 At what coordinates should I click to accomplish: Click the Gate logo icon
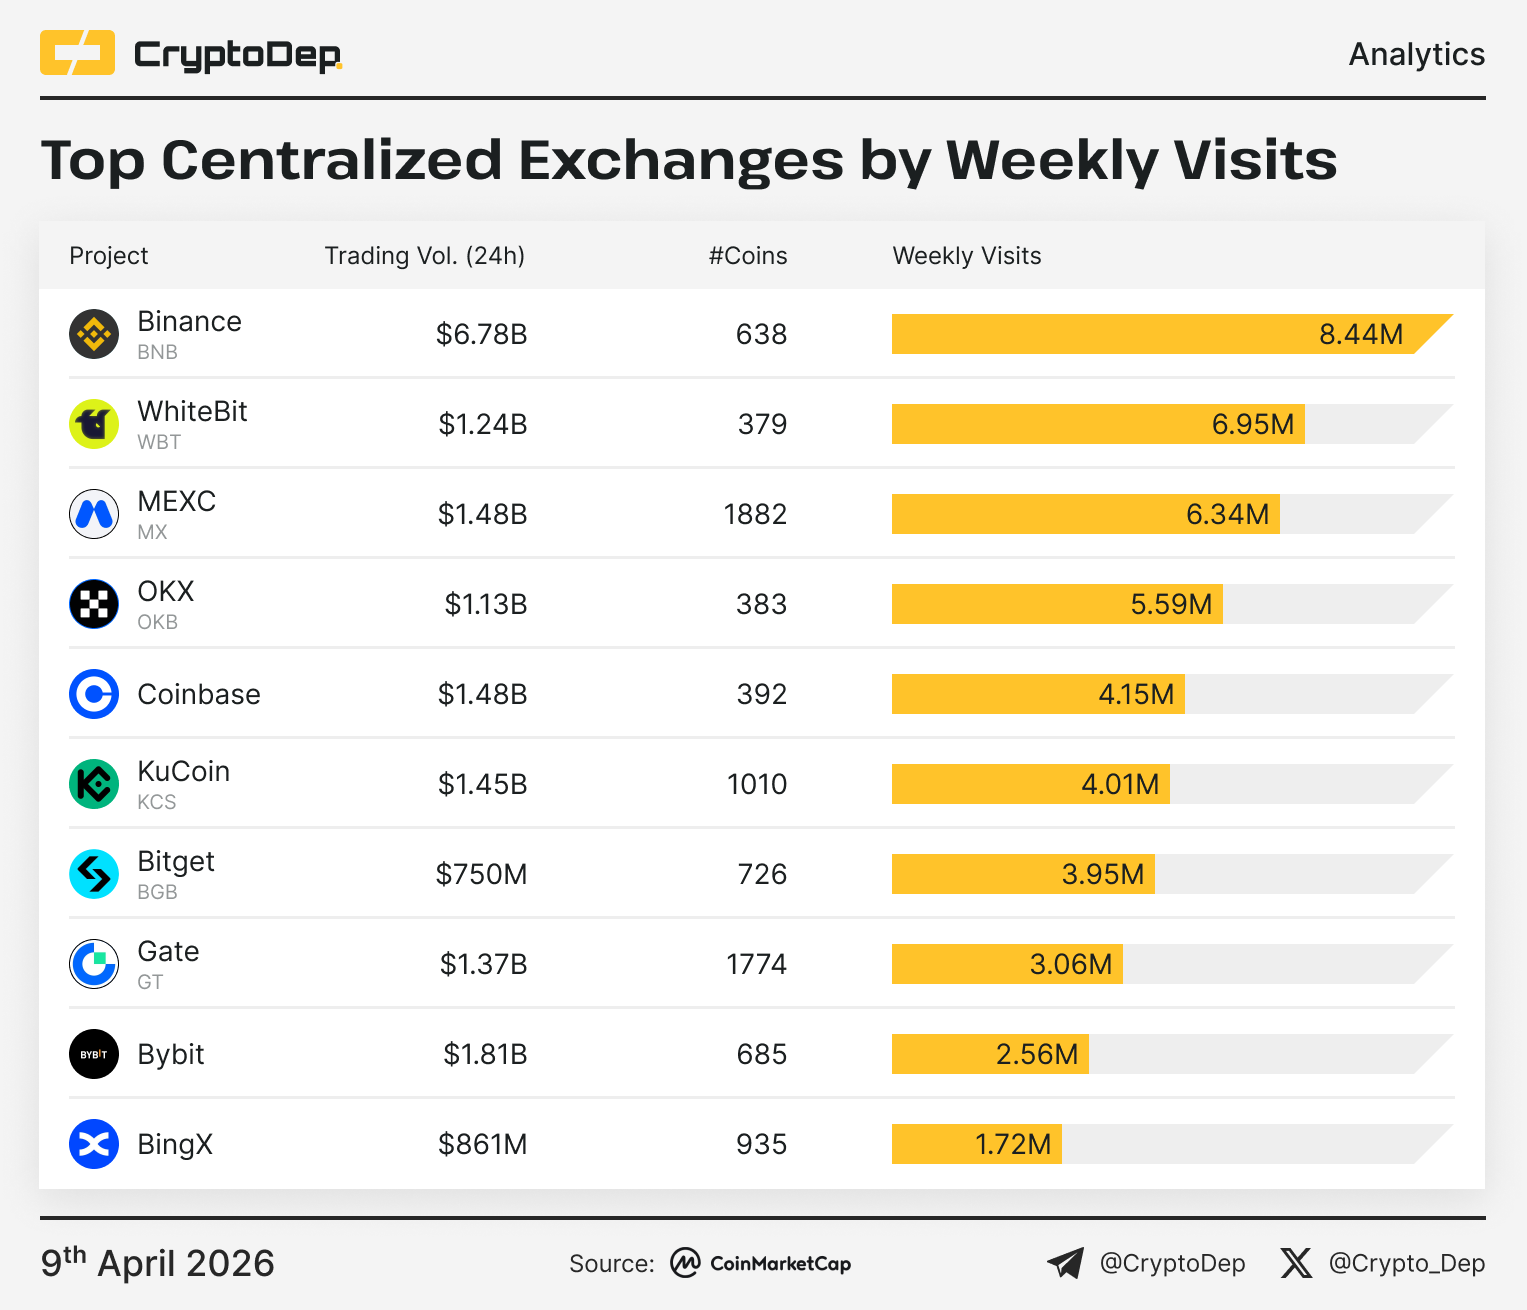tap(94, 964)
